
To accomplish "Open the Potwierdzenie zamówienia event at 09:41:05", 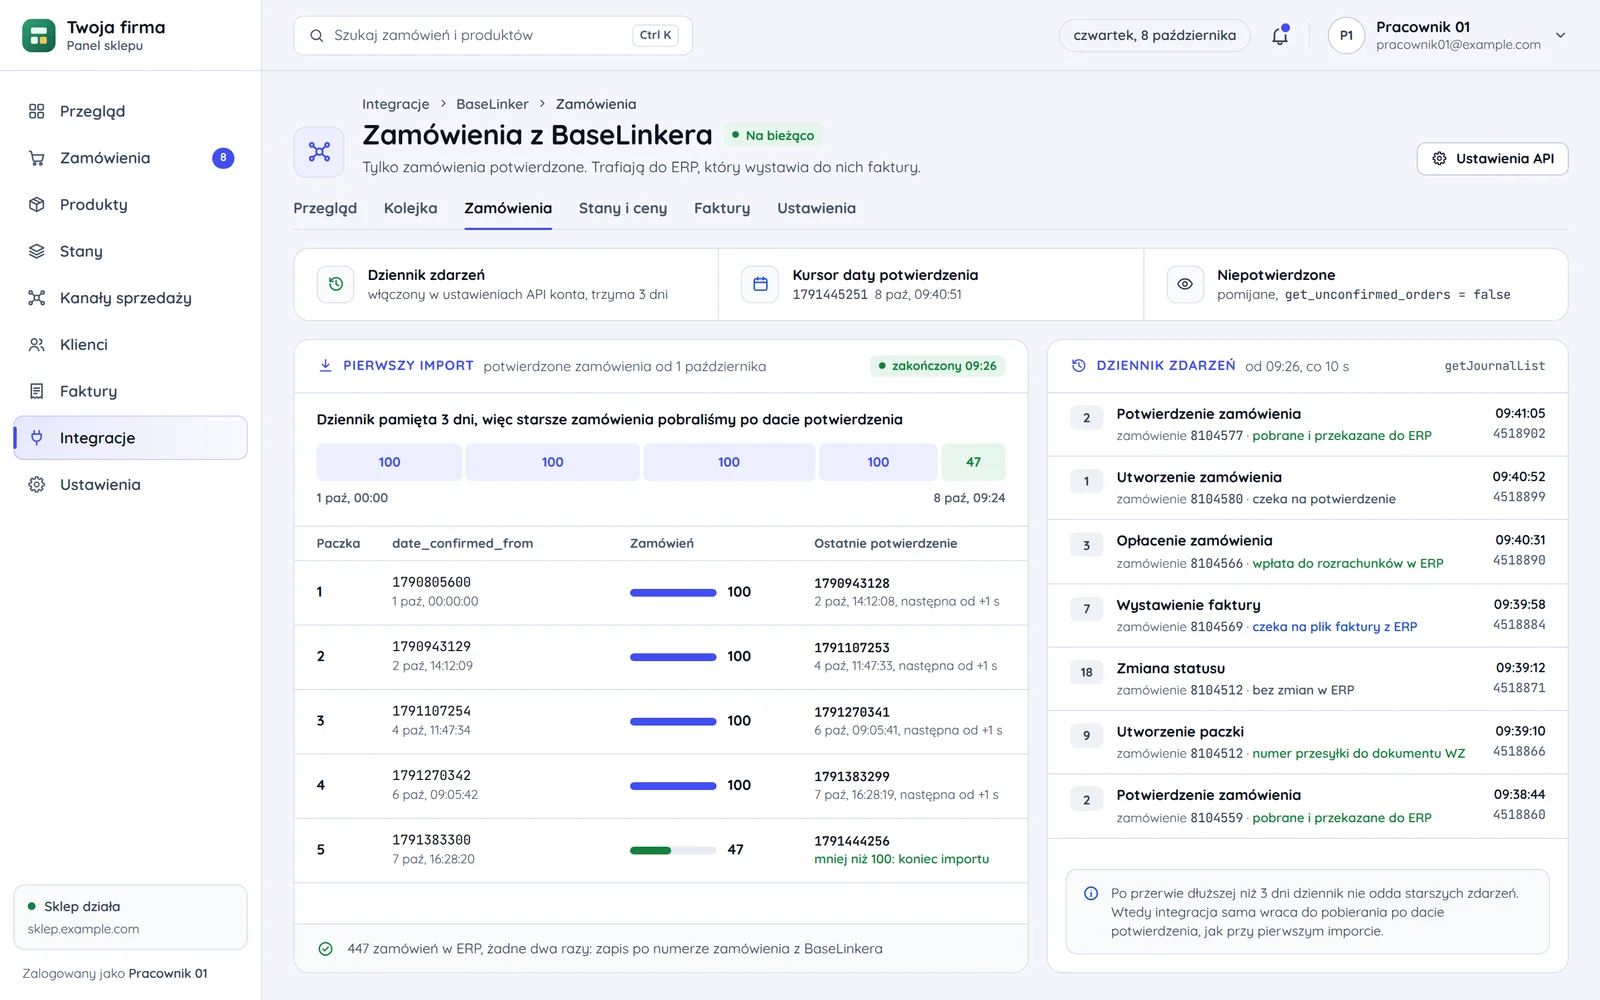I will 1307,424.
